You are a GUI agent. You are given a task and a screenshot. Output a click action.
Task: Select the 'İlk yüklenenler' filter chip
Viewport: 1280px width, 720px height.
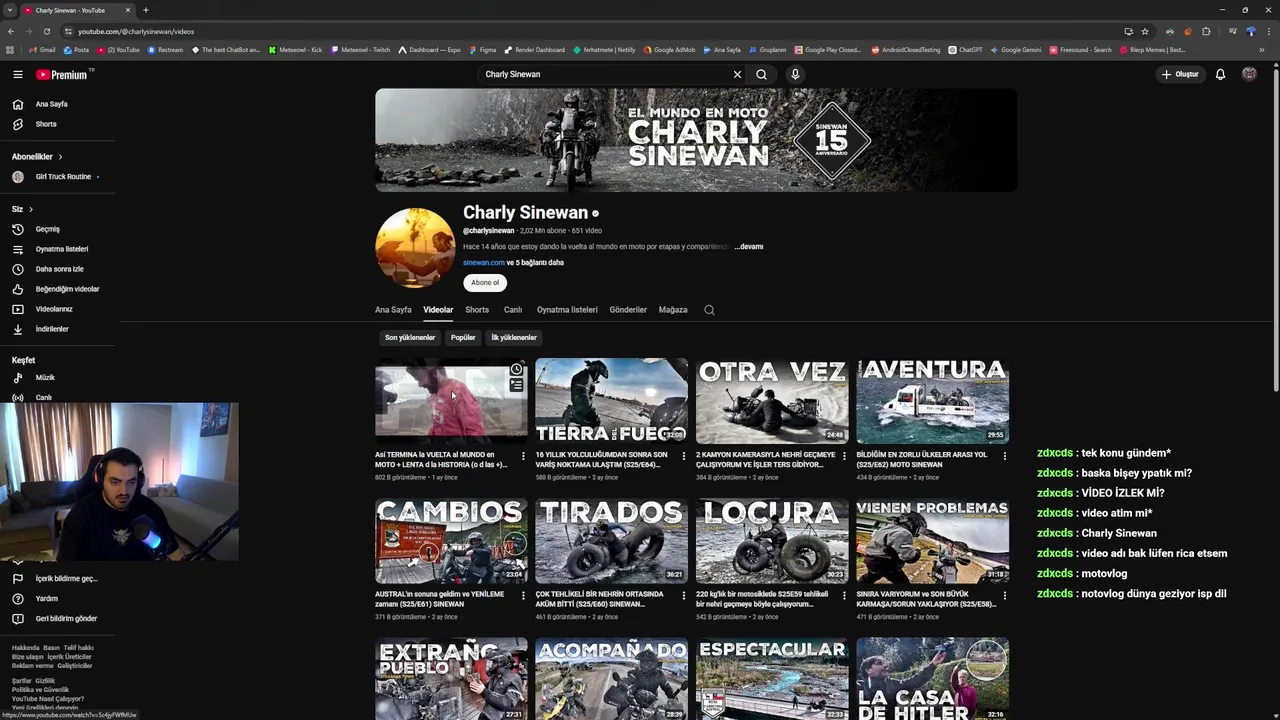pos(514,338)
